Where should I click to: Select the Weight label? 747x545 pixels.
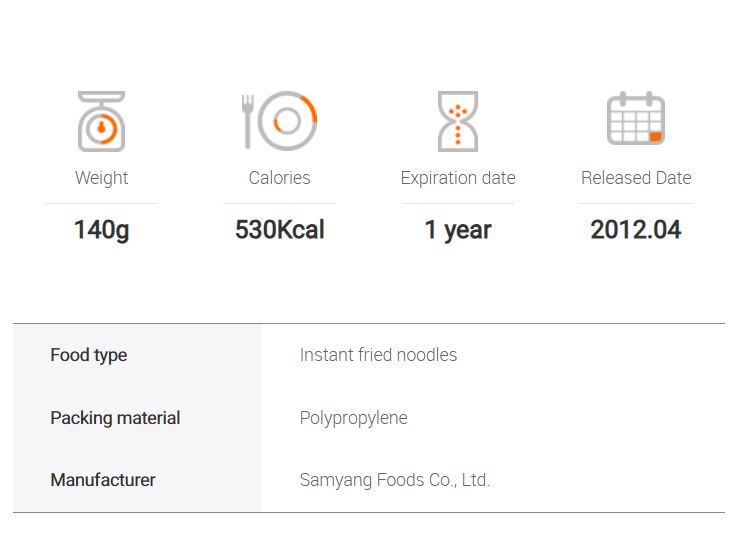point(101,178)
